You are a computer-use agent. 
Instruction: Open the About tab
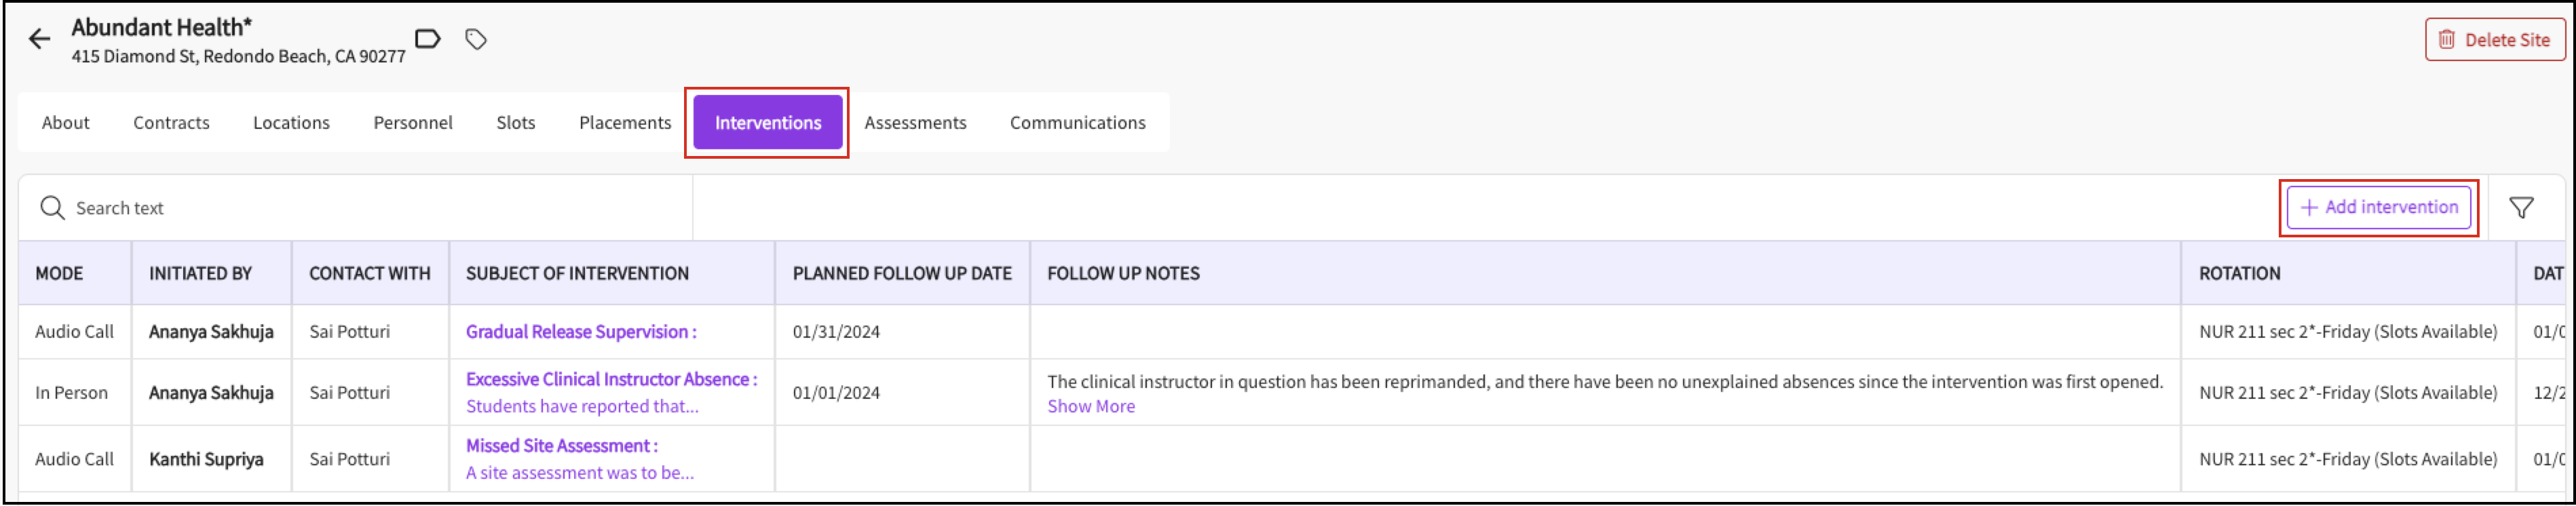pyautogui.click(x=65, y=123)
